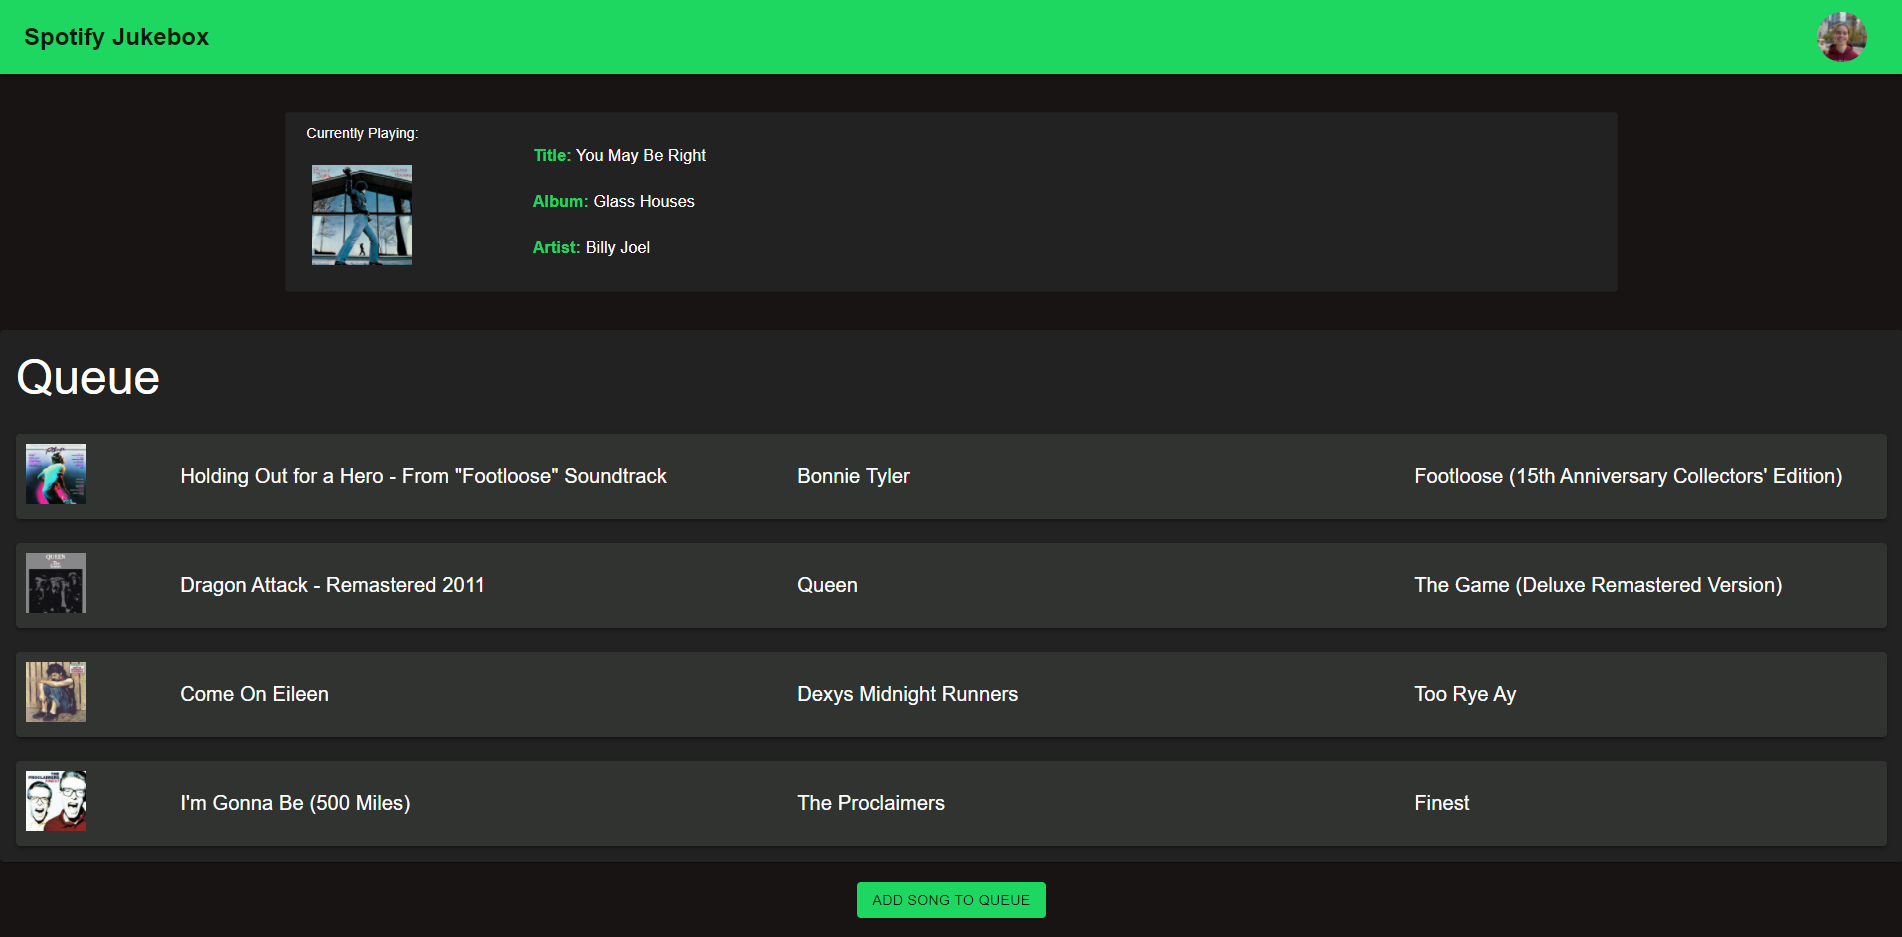Click the Glass Houses album artwork
This screenshot has height=937, width=1902.
pyautogui.click(x=361, y=214)
